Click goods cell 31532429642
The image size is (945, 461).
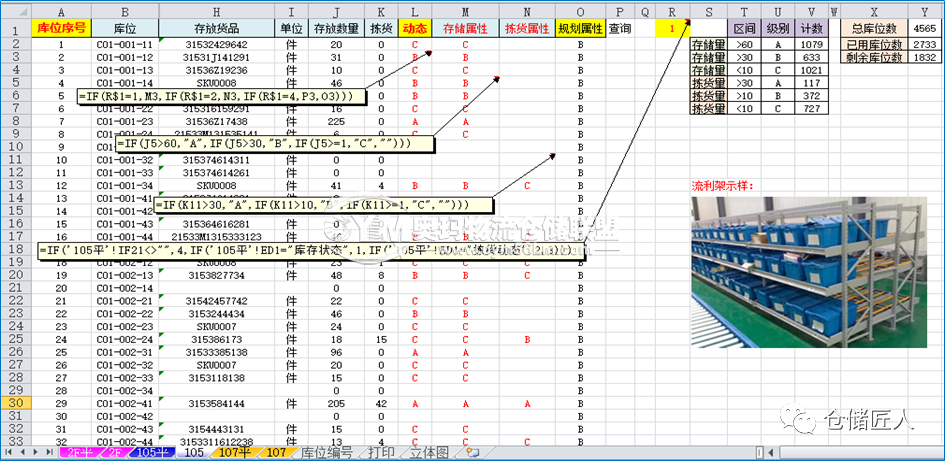218,44
